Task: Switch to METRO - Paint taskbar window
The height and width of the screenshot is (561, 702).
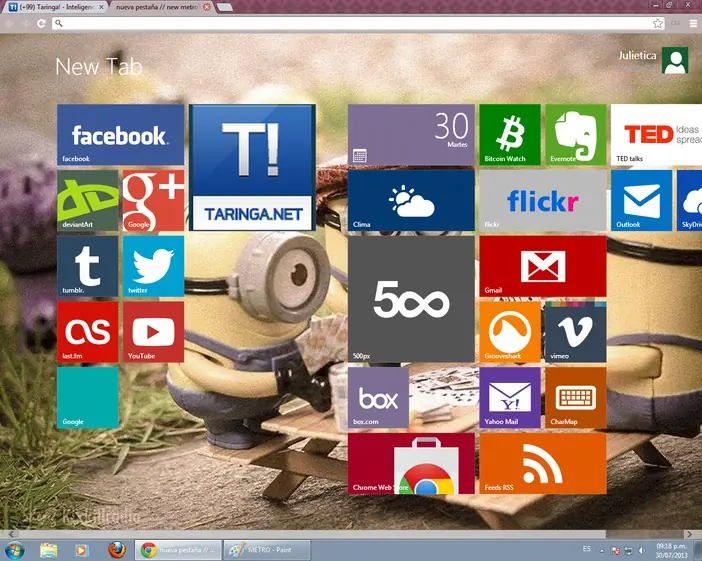Action: pos(267,550)
